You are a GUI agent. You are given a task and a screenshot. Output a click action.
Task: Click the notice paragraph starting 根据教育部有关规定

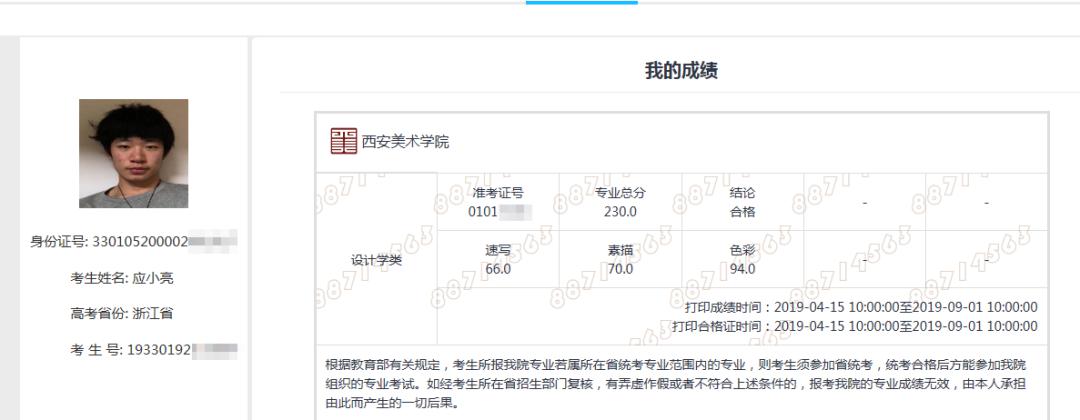point(676,384)
